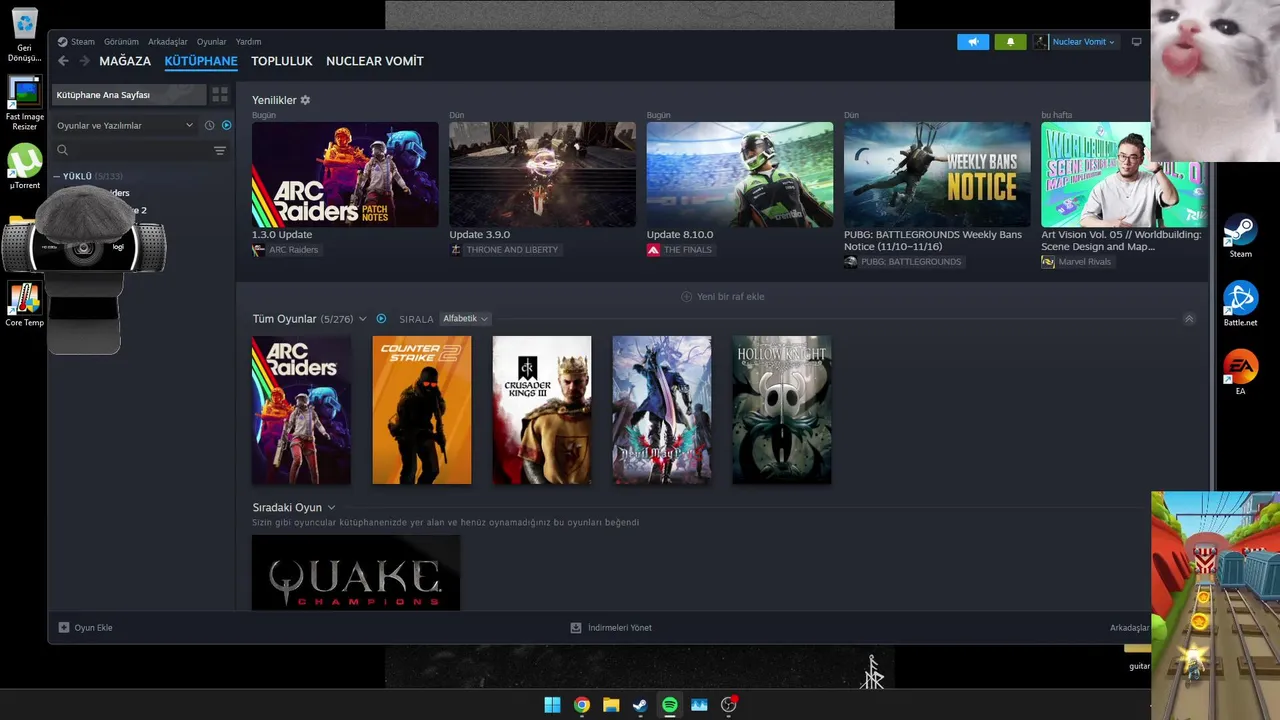The height and width of the screenshot is (720, 1280).
Task: Open the Quake Champions banner
Action: [x=356, y=572]
